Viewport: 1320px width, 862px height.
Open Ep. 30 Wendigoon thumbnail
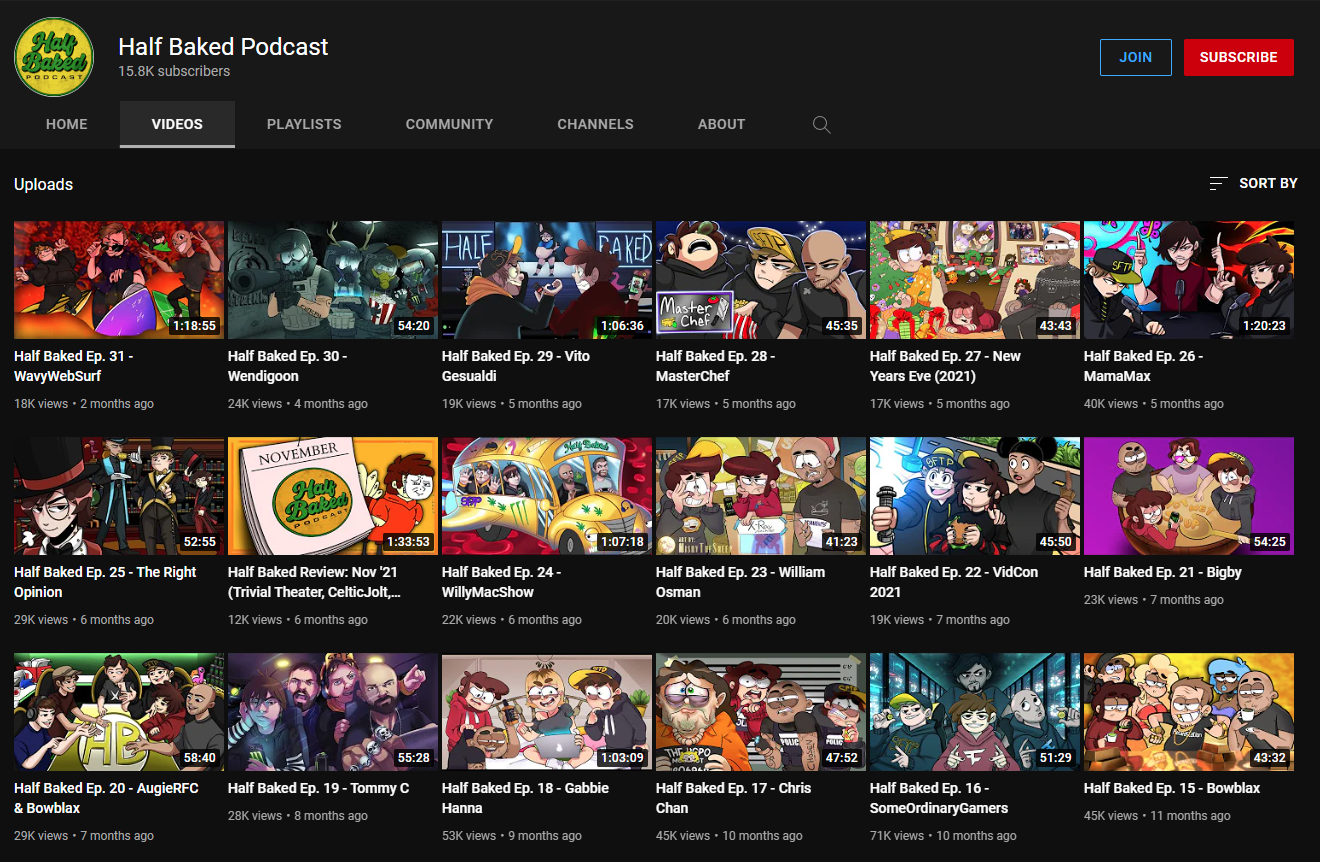click(x=333, y=280)
